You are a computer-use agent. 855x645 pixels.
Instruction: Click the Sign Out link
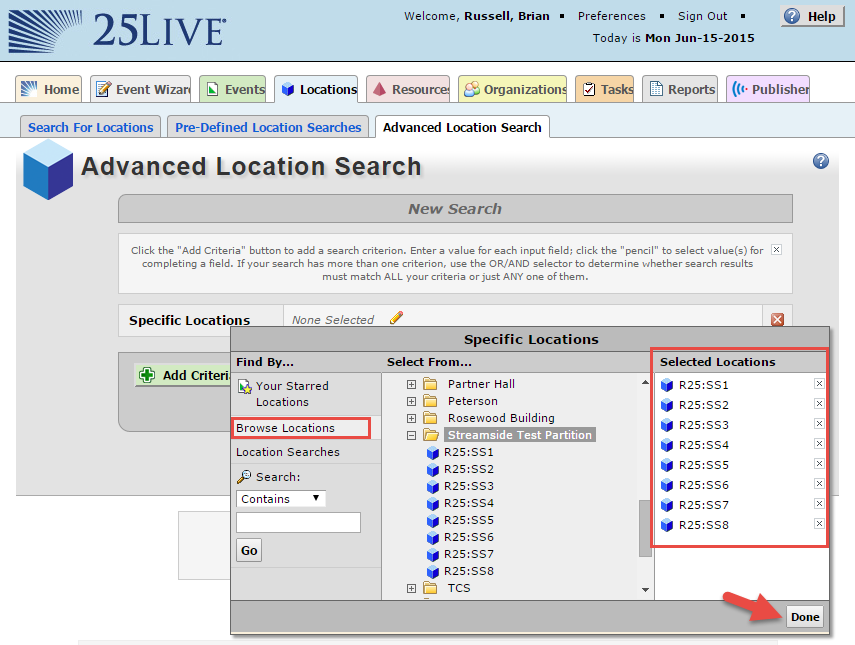[702, 16]
